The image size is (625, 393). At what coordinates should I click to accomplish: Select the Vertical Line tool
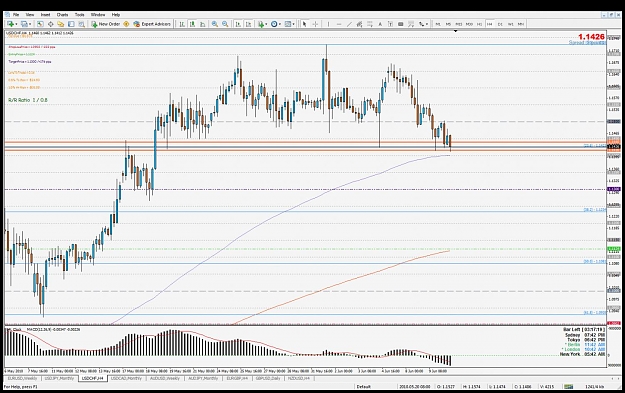tap(328, 24)
